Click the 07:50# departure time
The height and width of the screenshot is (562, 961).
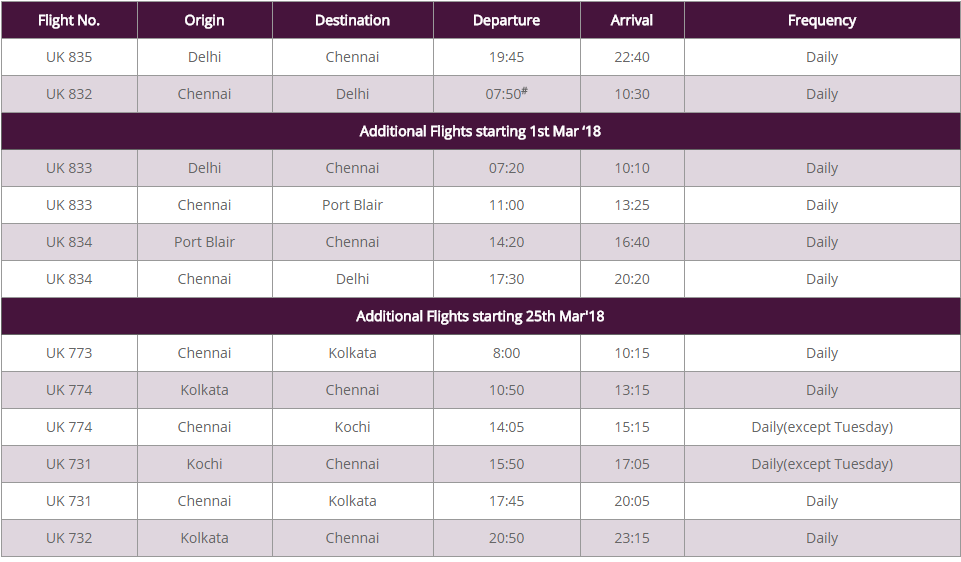[x=506, y=94]
